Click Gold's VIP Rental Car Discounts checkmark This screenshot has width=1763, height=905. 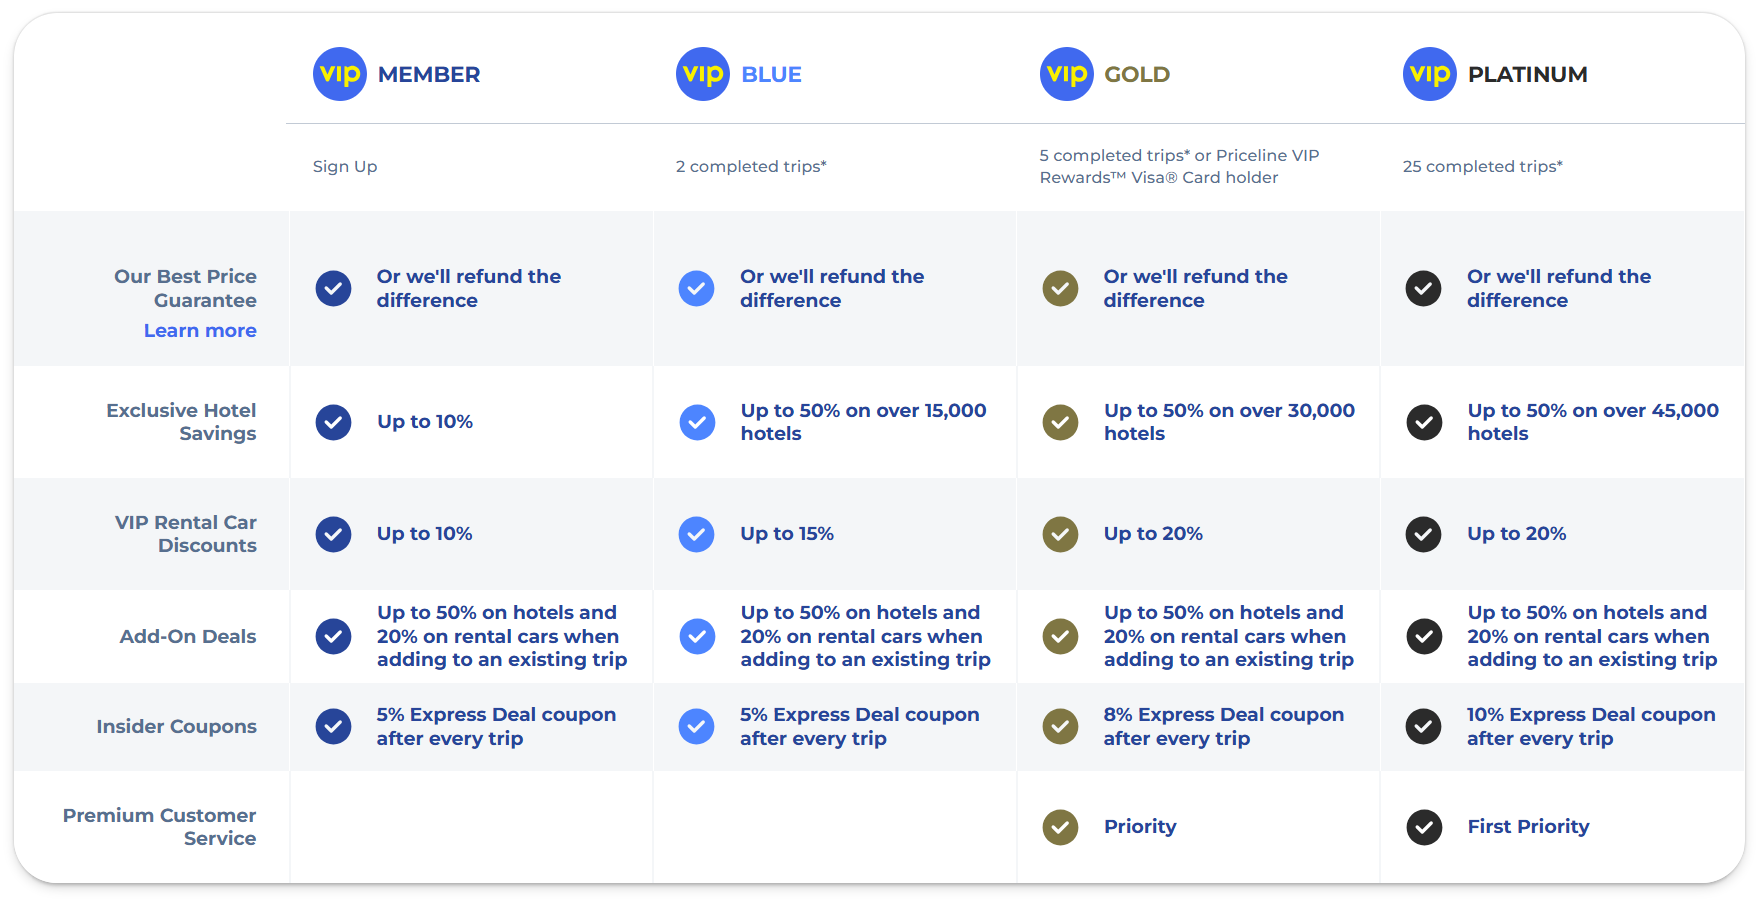tap(1060, 534)
